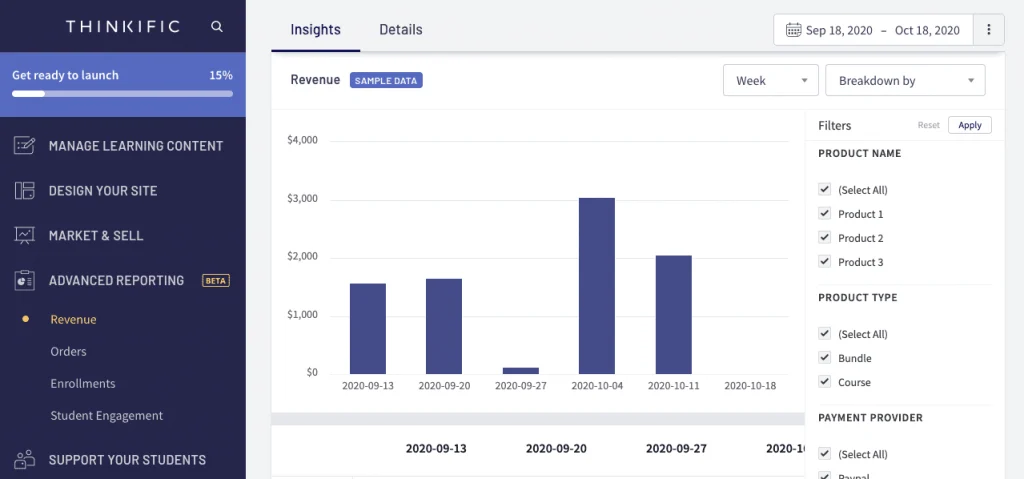The width and height of the screenshot is (1024, 479).
Task: Click the Design Your Site layout icon
Action: (x=25, y=191)
